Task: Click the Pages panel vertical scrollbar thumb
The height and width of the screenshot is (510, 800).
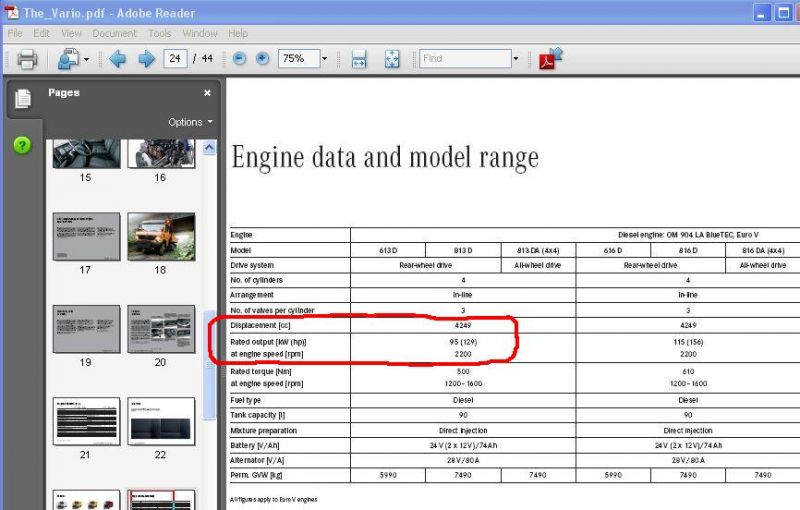Action: coord(209,365)
